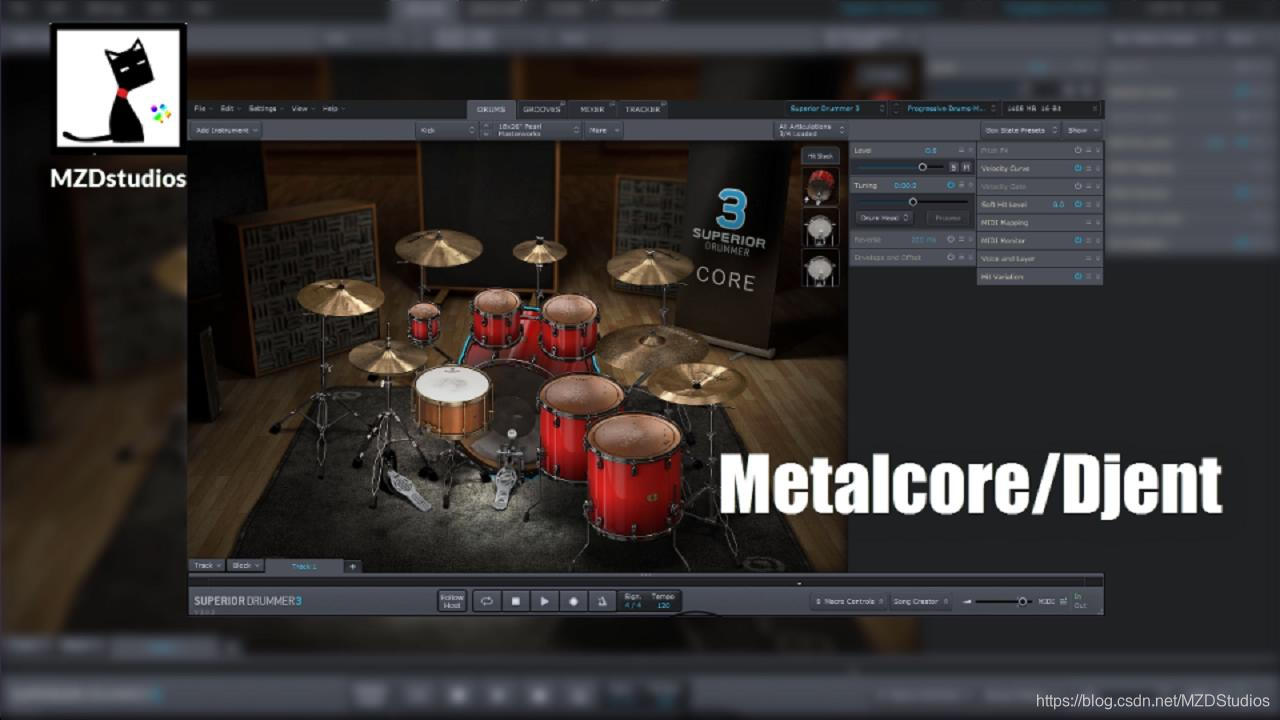Toggle the loop playback icon

pos(486,601)
